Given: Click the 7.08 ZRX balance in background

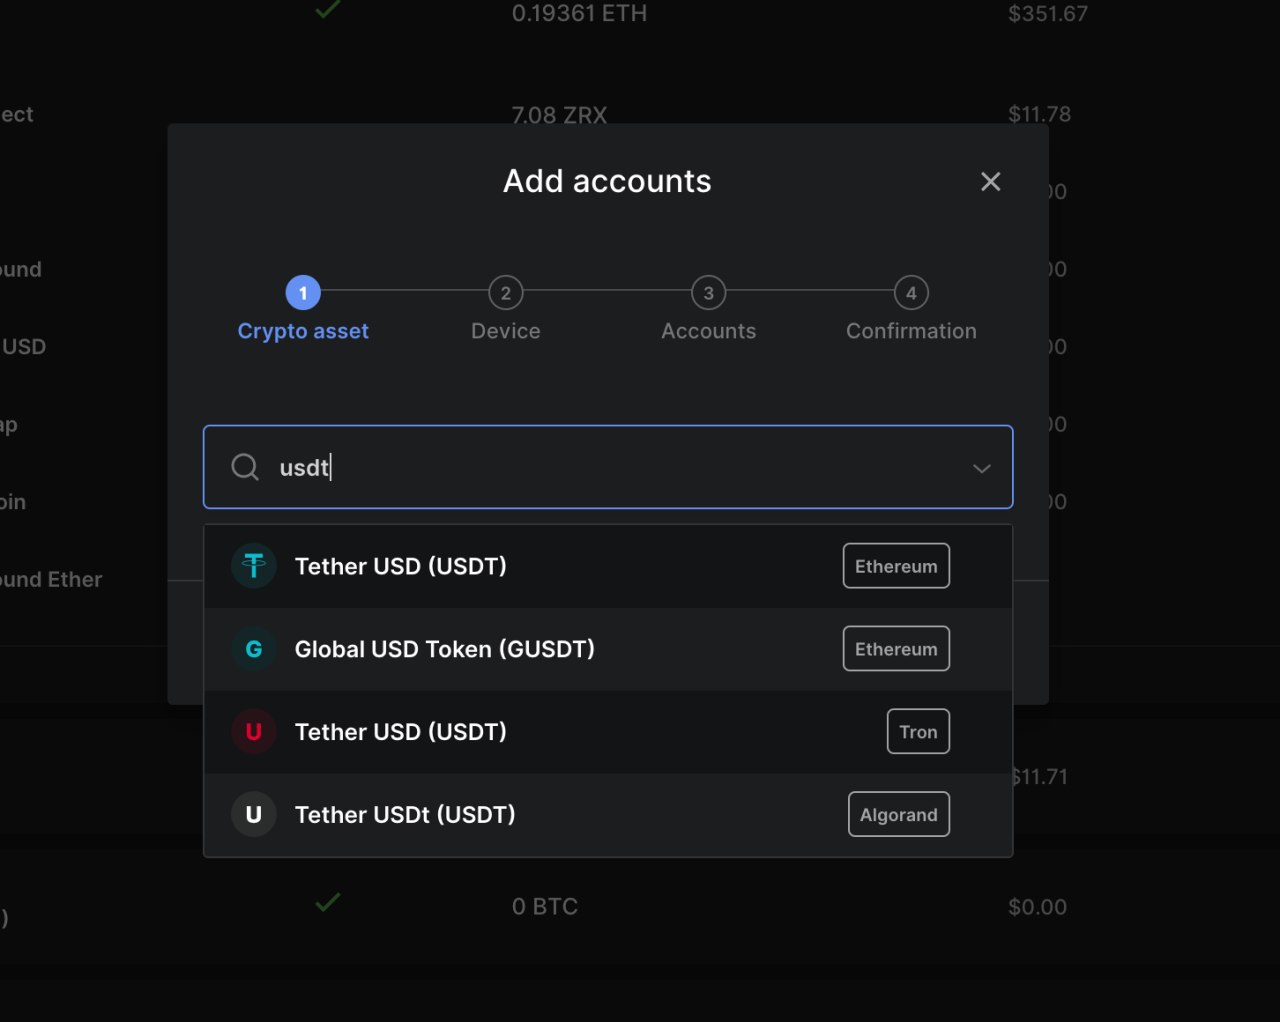Looking at the screenshot, I should (x=559, y=115).
